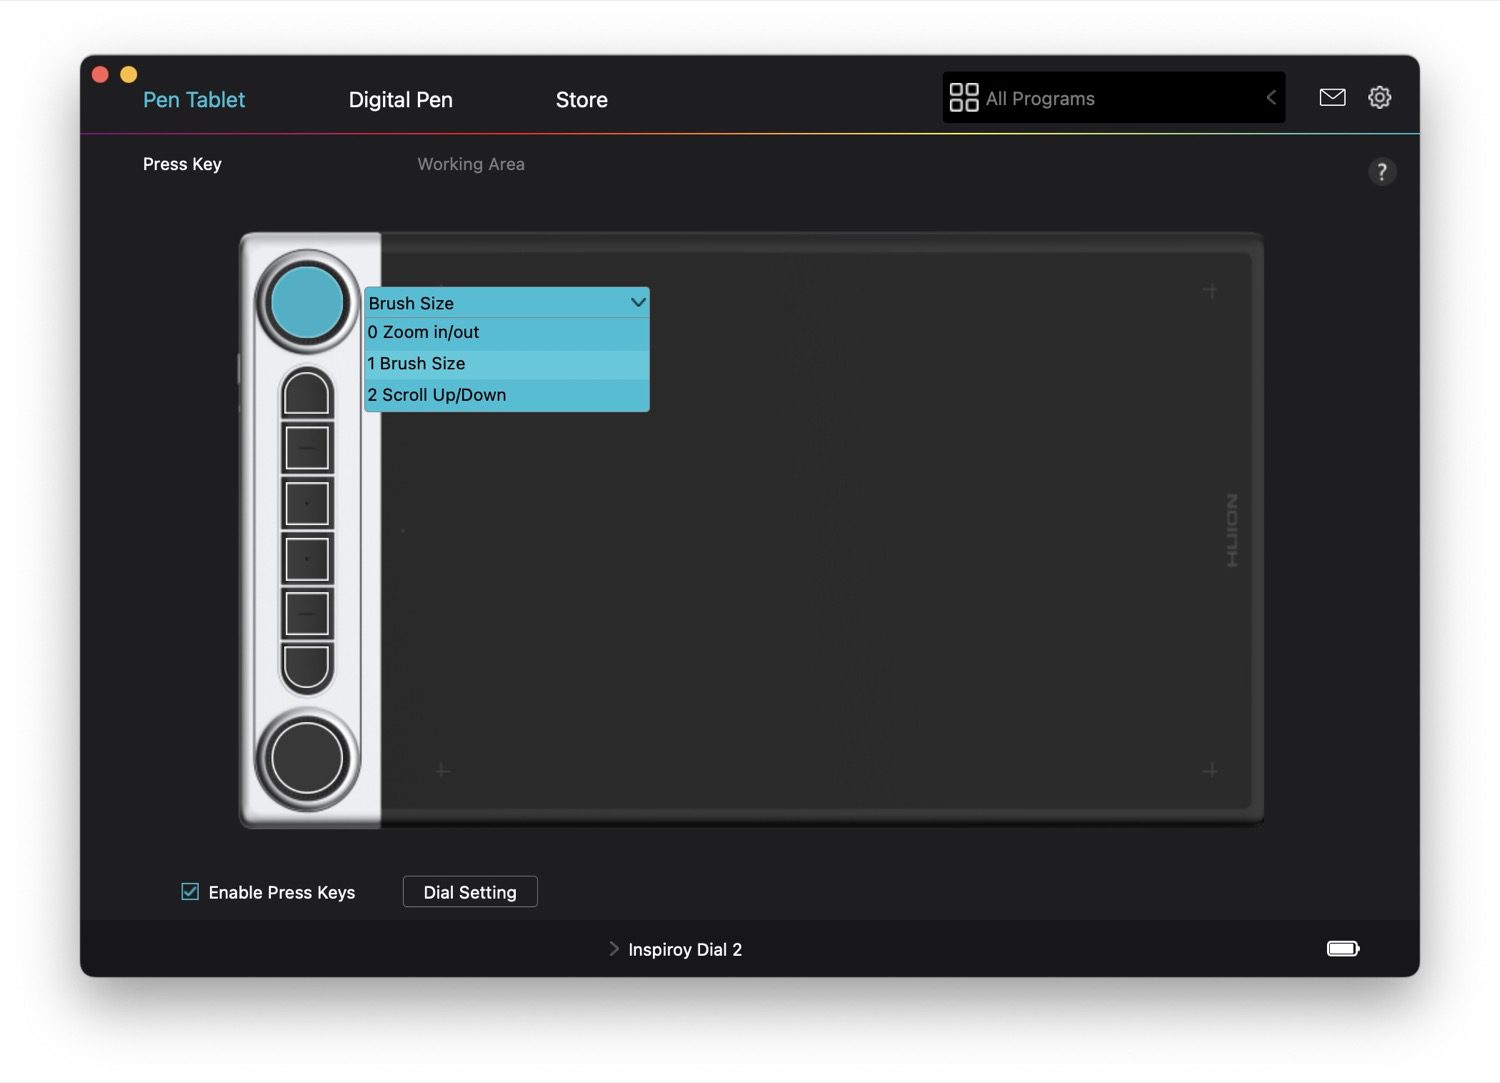Switch to Working Area tab
This screenshot has width=1500, height=1083.
471,164
